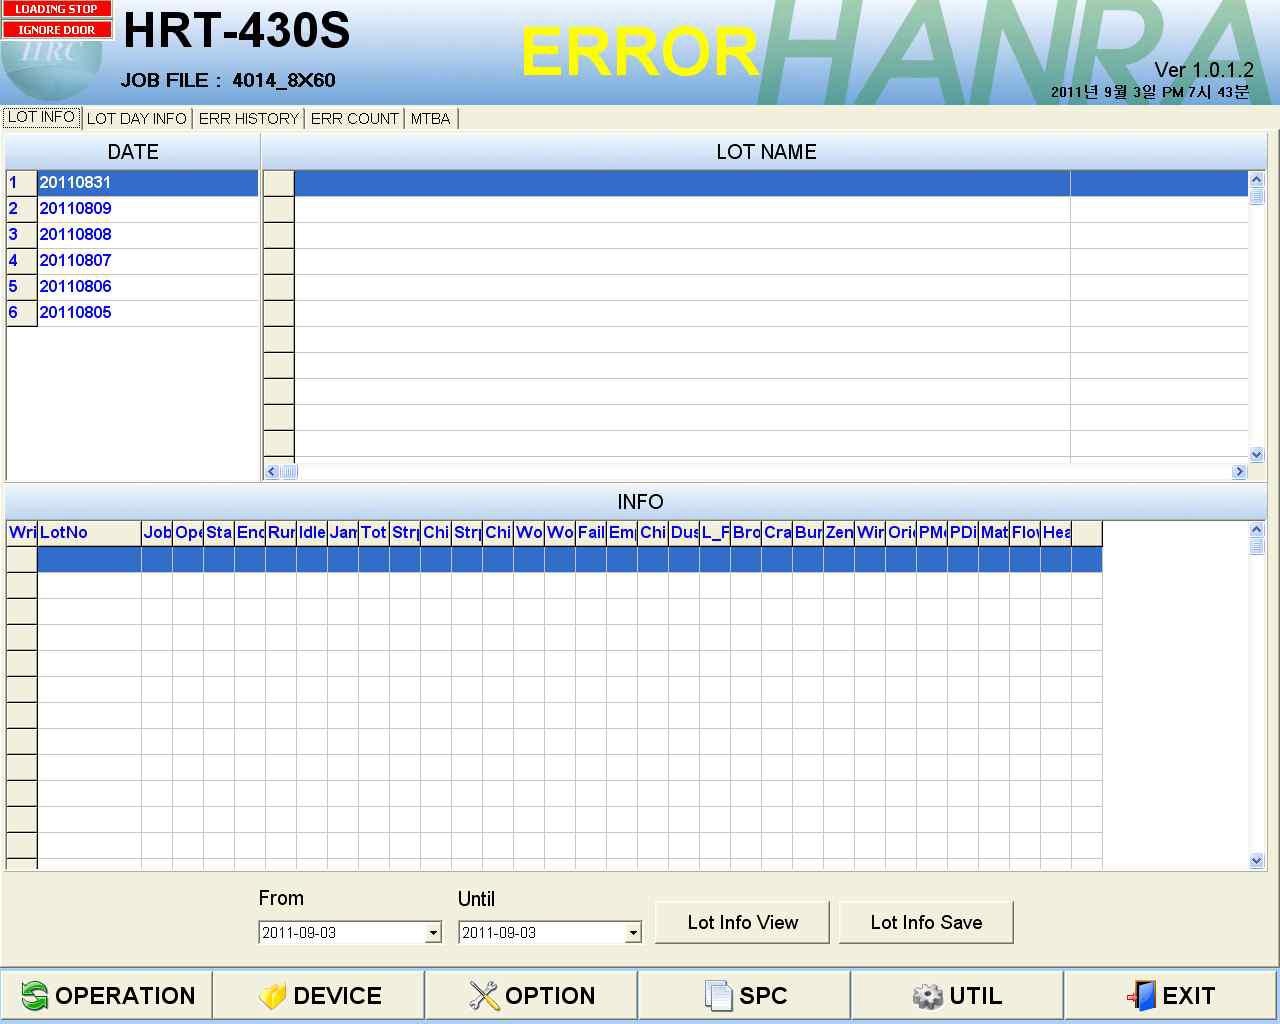Click the Zen column header

(x=839, y=533)
